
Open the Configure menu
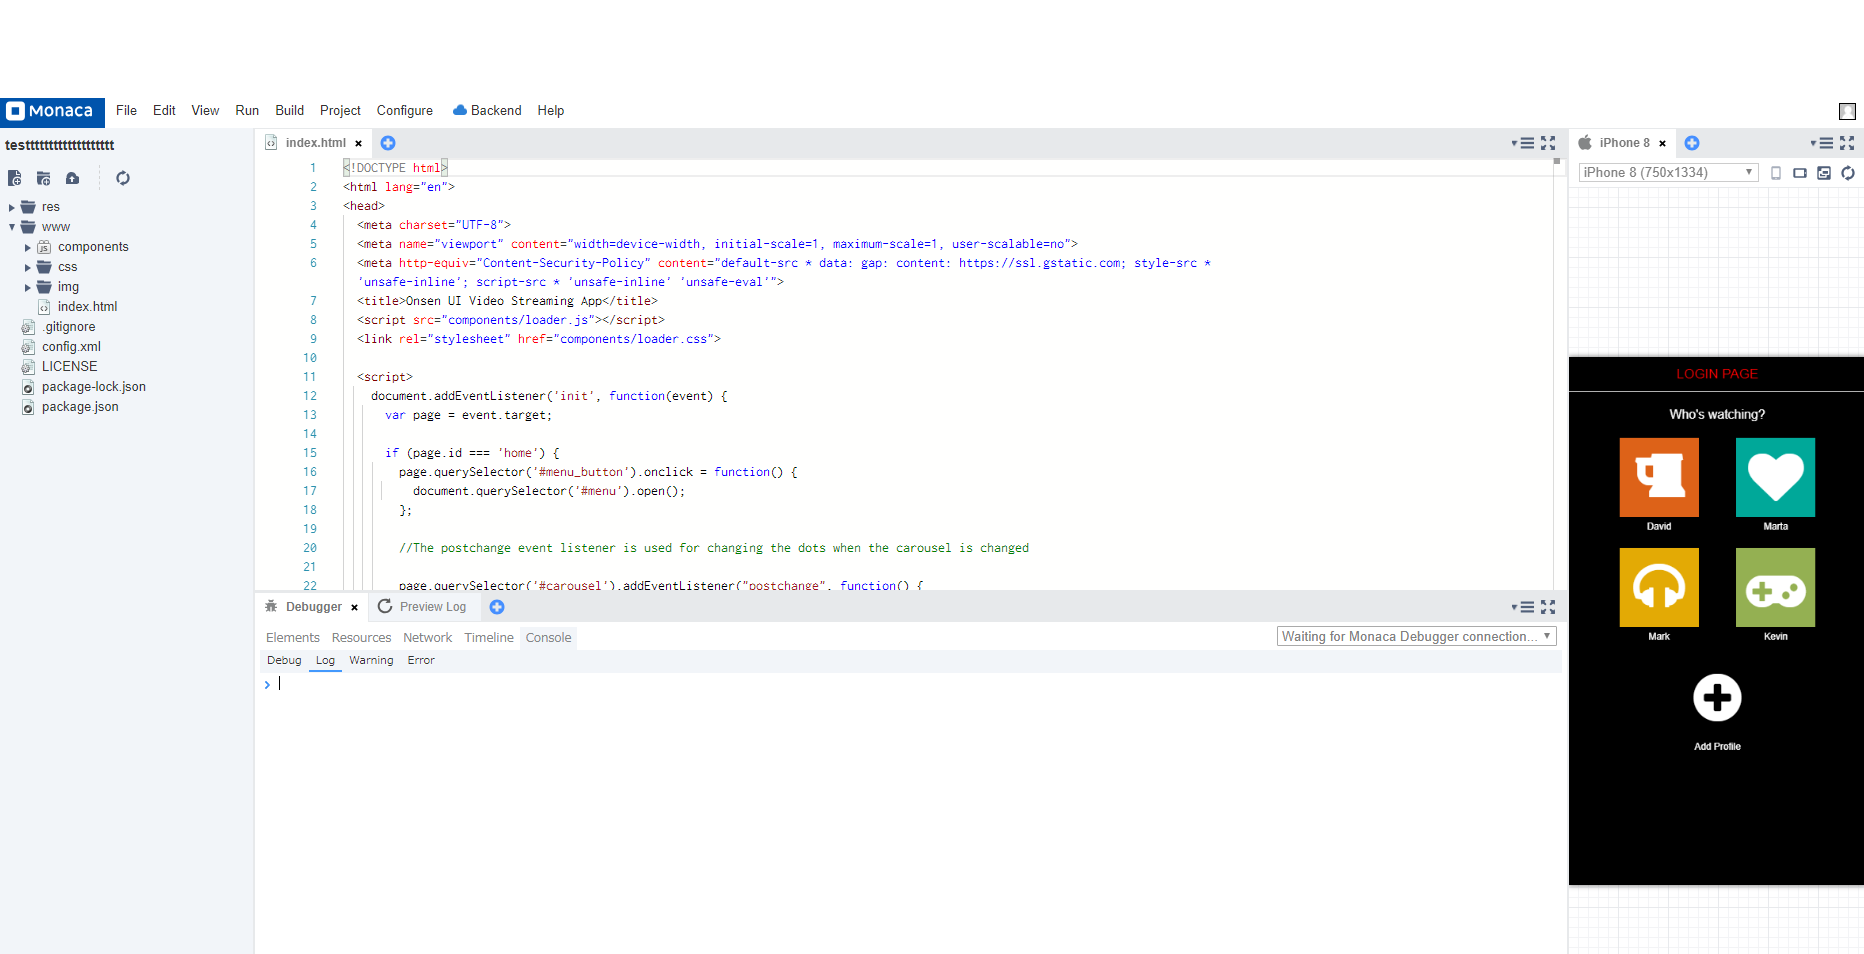point(405,111)
